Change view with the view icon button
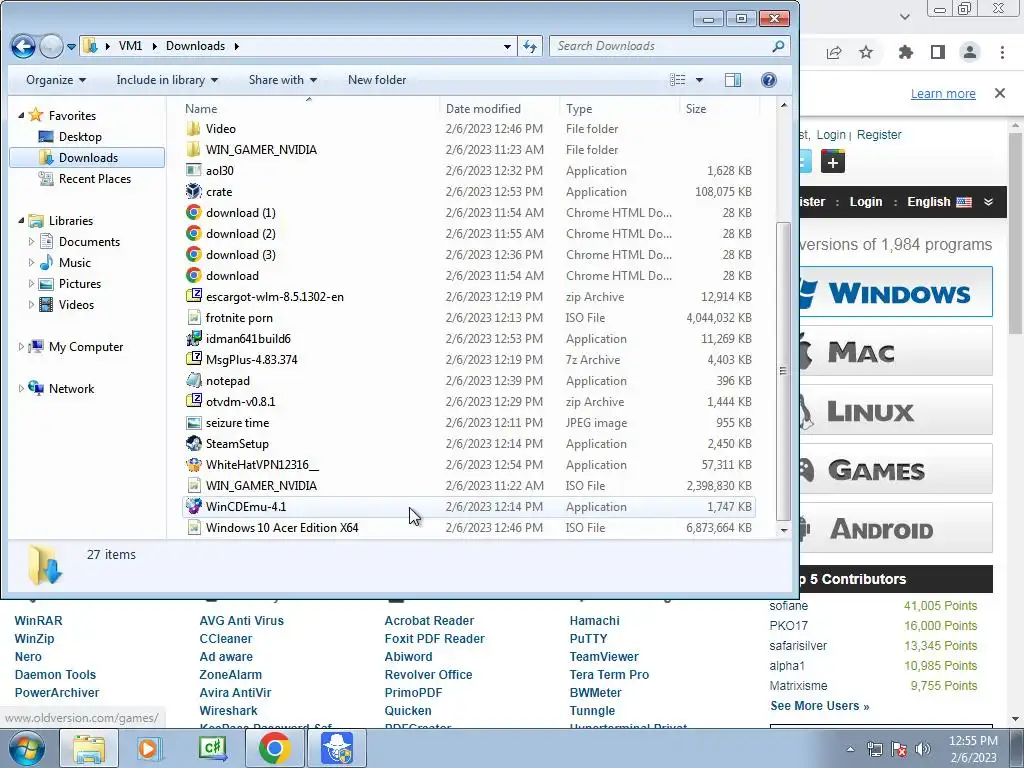Viewport: 1024px width, 768px height. coord(677,80)
